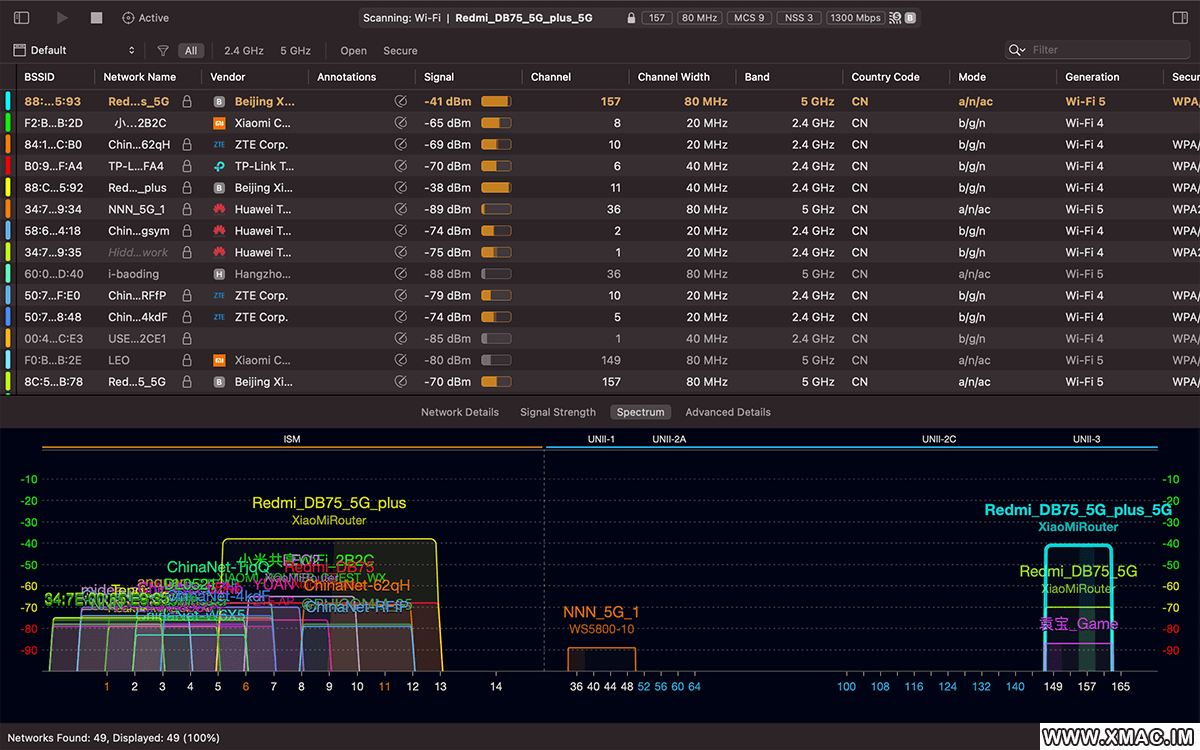
Task: Toggle the Secure networks filter
Action: coord(400,50)
